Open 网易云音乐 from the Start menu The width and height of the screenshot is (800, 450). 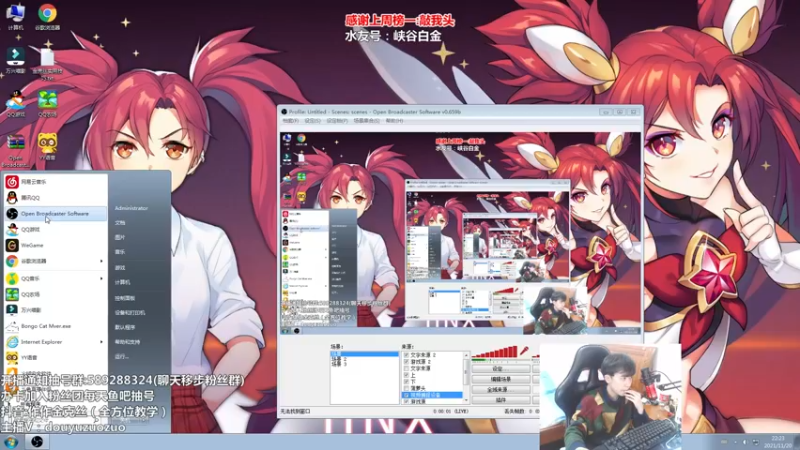click(55, 182)
